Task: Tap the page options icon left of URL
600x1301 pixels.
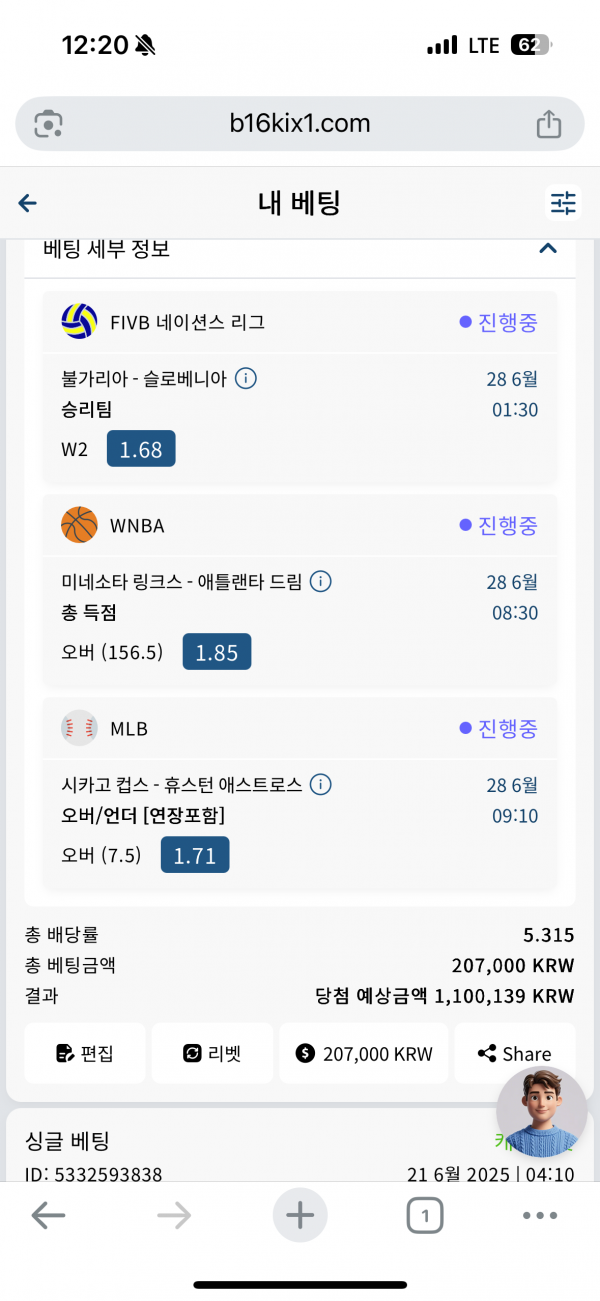Action: click(49, 124)
